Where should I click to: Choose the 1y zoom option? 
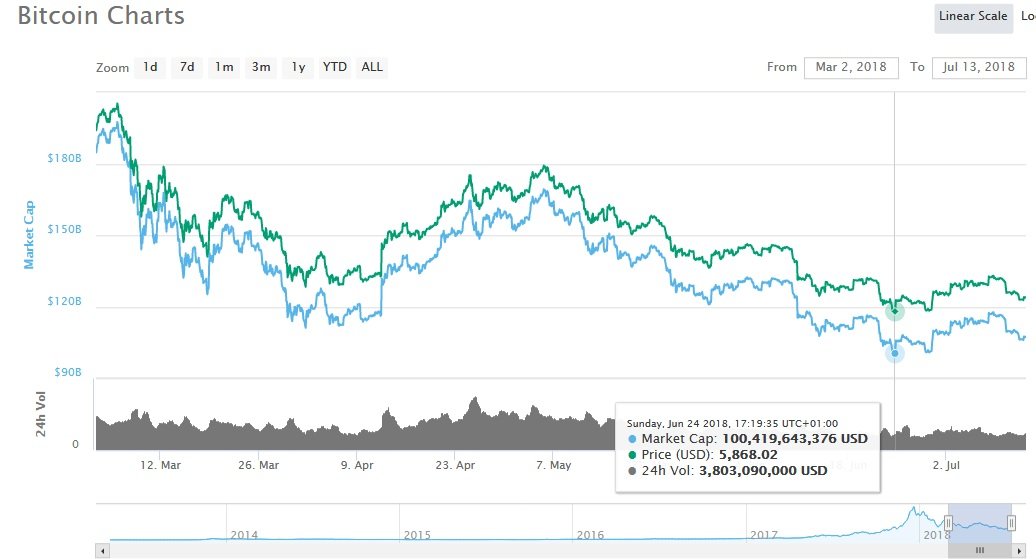[298, 67]
